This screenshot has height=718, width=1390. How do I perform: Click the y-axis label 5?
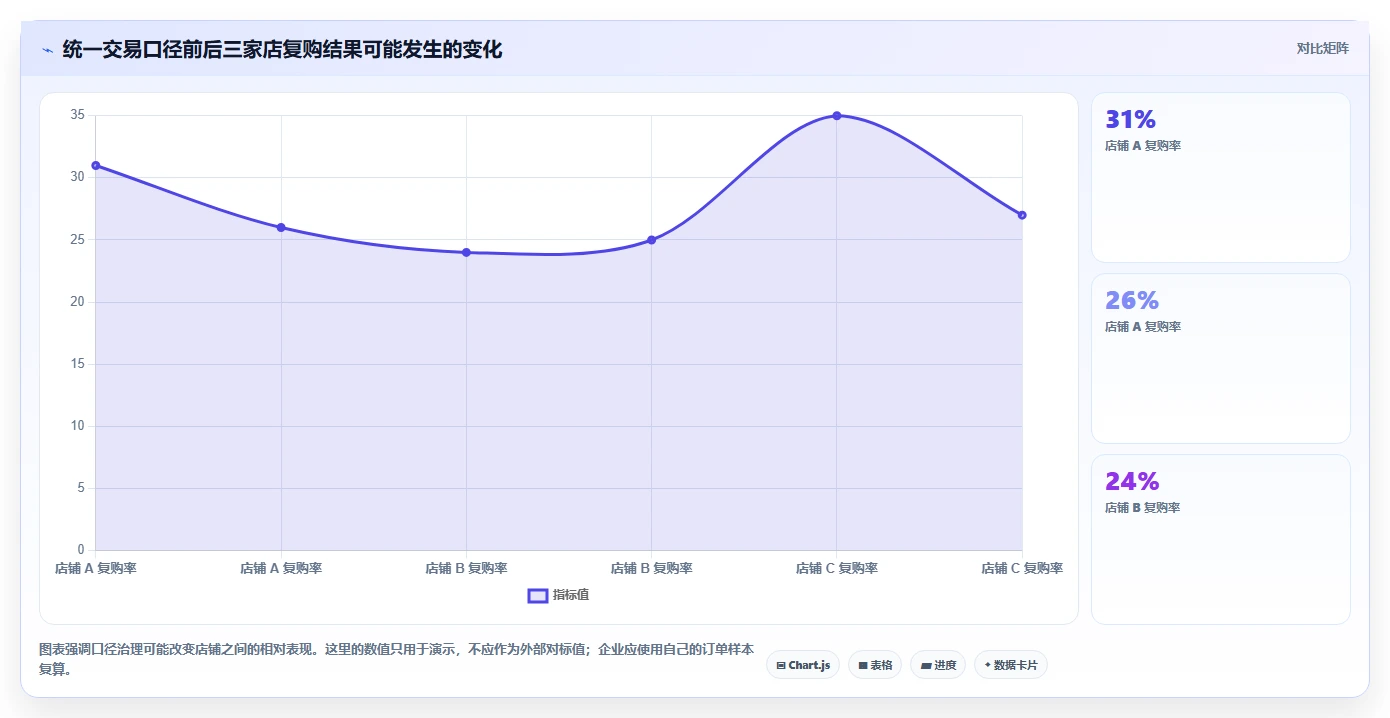pos(81,488)
